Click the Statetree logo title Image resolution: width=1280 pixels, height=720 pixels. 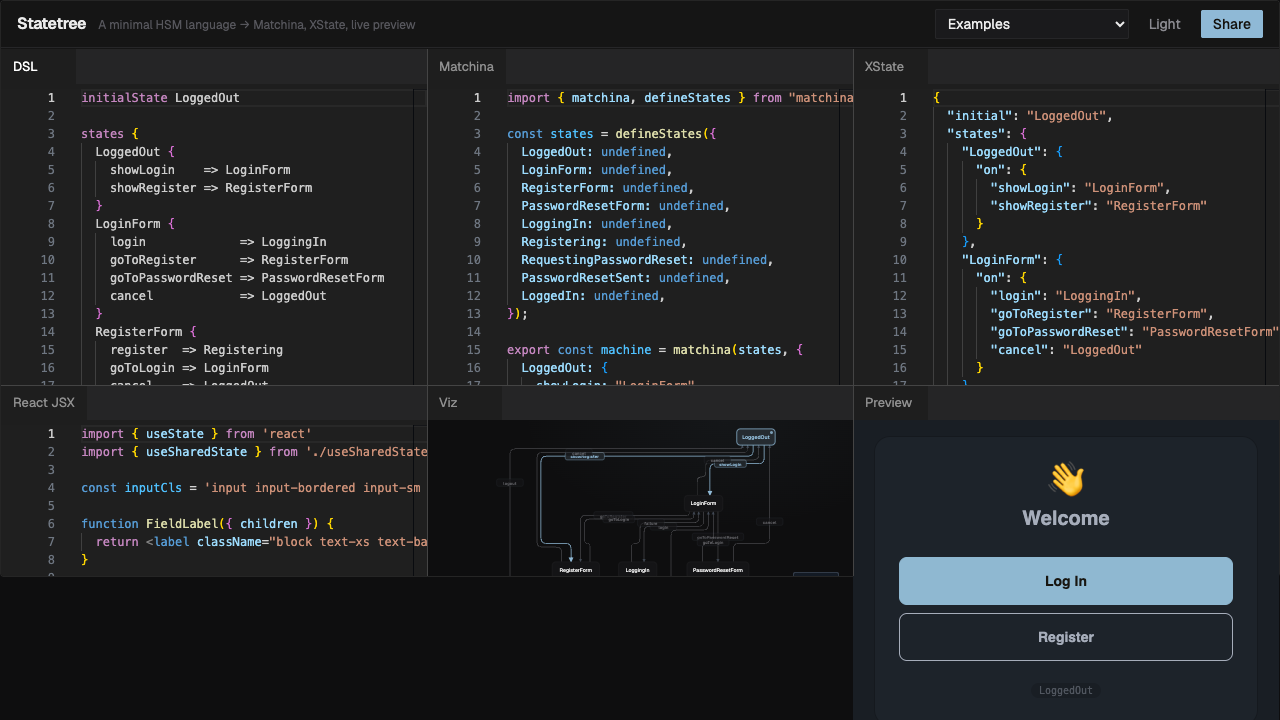(52, 23)
